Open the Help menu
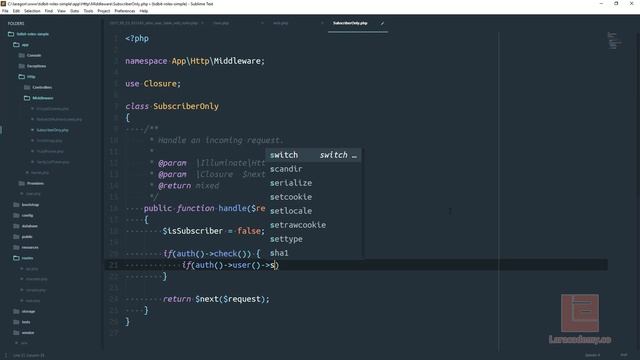The width and height of the screenshot is (640, 360). [x=144, y=11]
